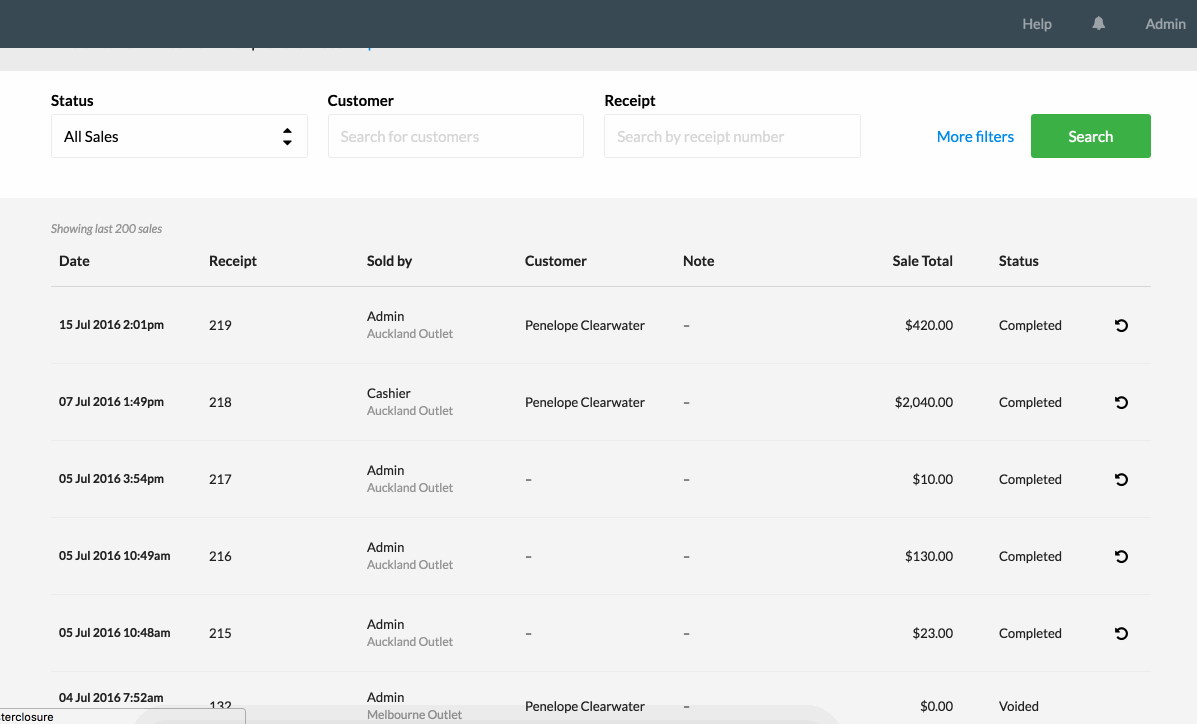Click return icon for receipt 217
Screen dimensions: 1197x724
tap(1121, 480)
